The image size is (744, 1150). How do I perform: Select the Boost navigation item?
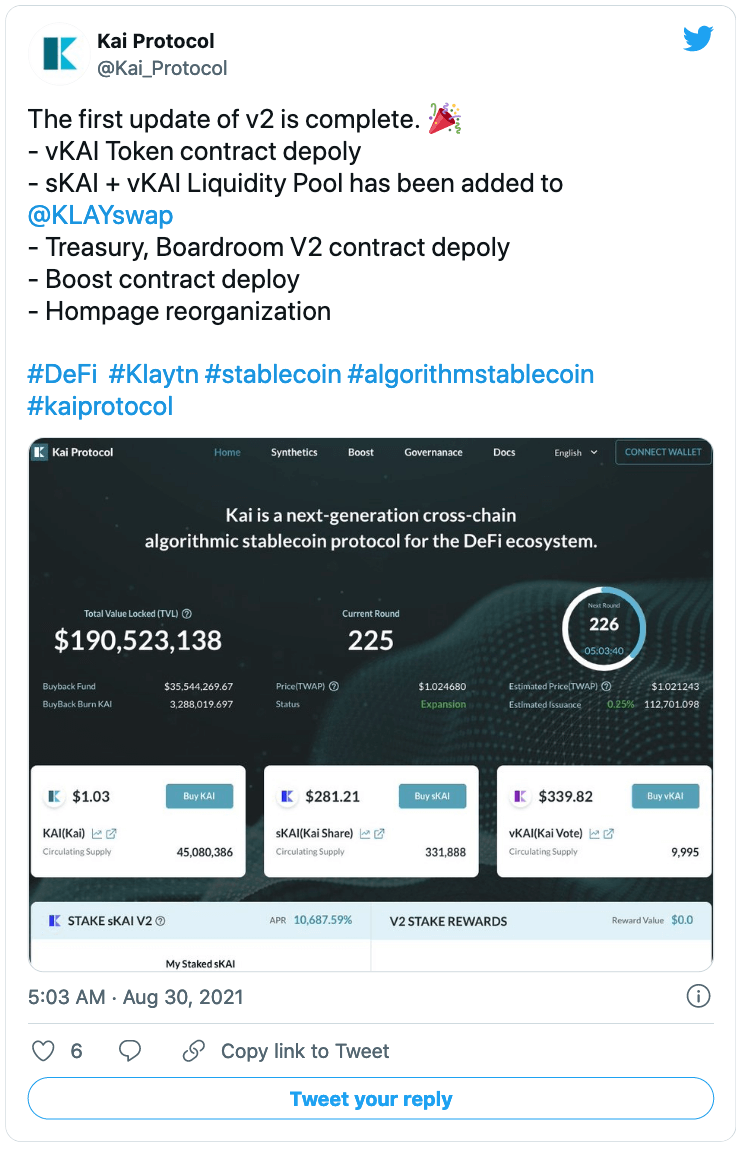(x=361, y=453)
